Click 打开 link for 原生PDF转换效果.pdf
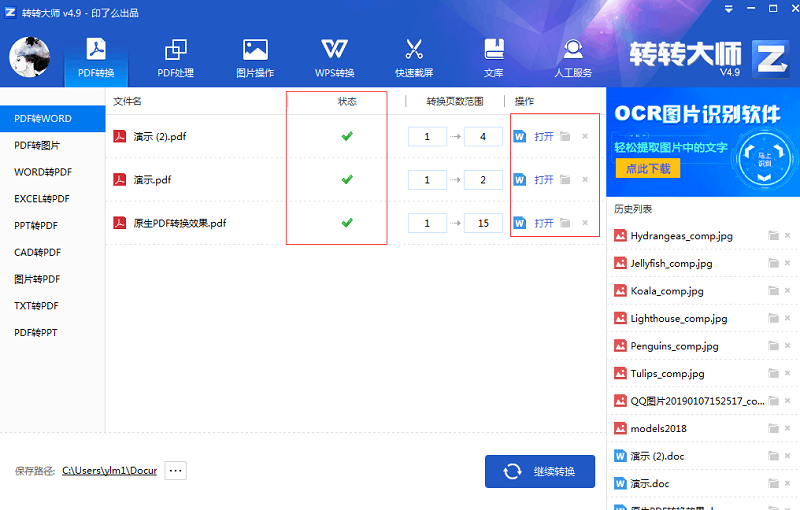This screenshot has width=800, height=510. [544, 223]
